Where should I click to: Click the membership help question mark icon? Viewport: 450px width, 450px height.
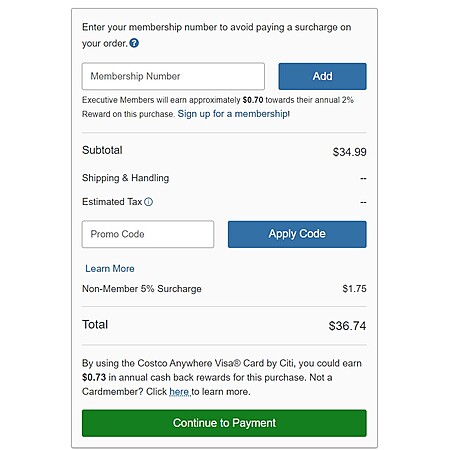134,43
